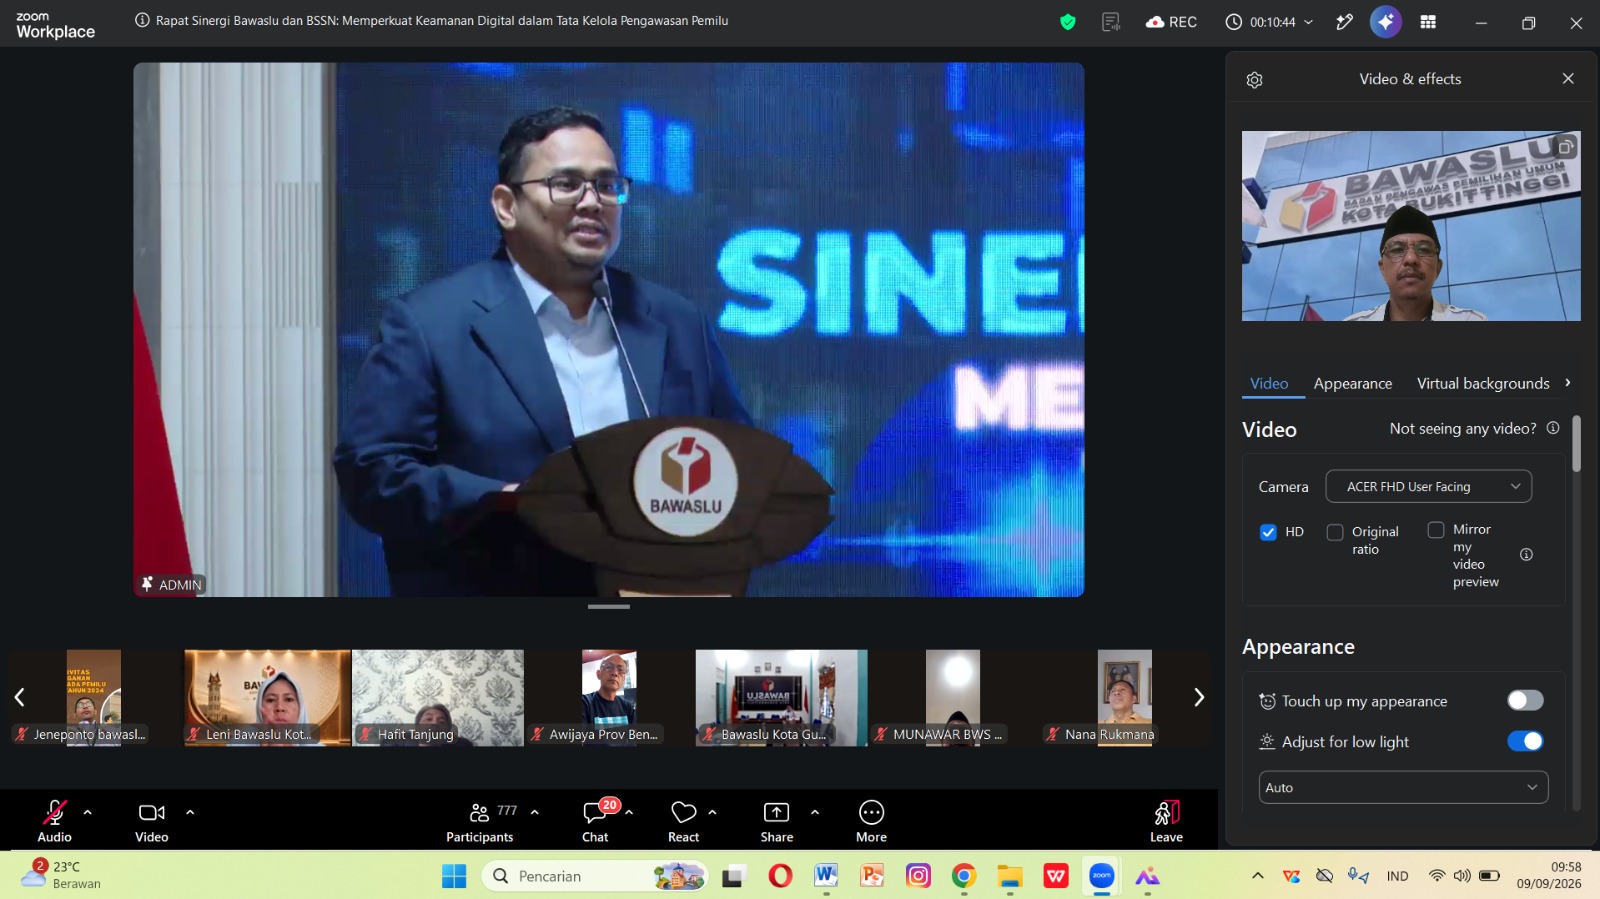Expand the Share options arrow

point(815,812)
